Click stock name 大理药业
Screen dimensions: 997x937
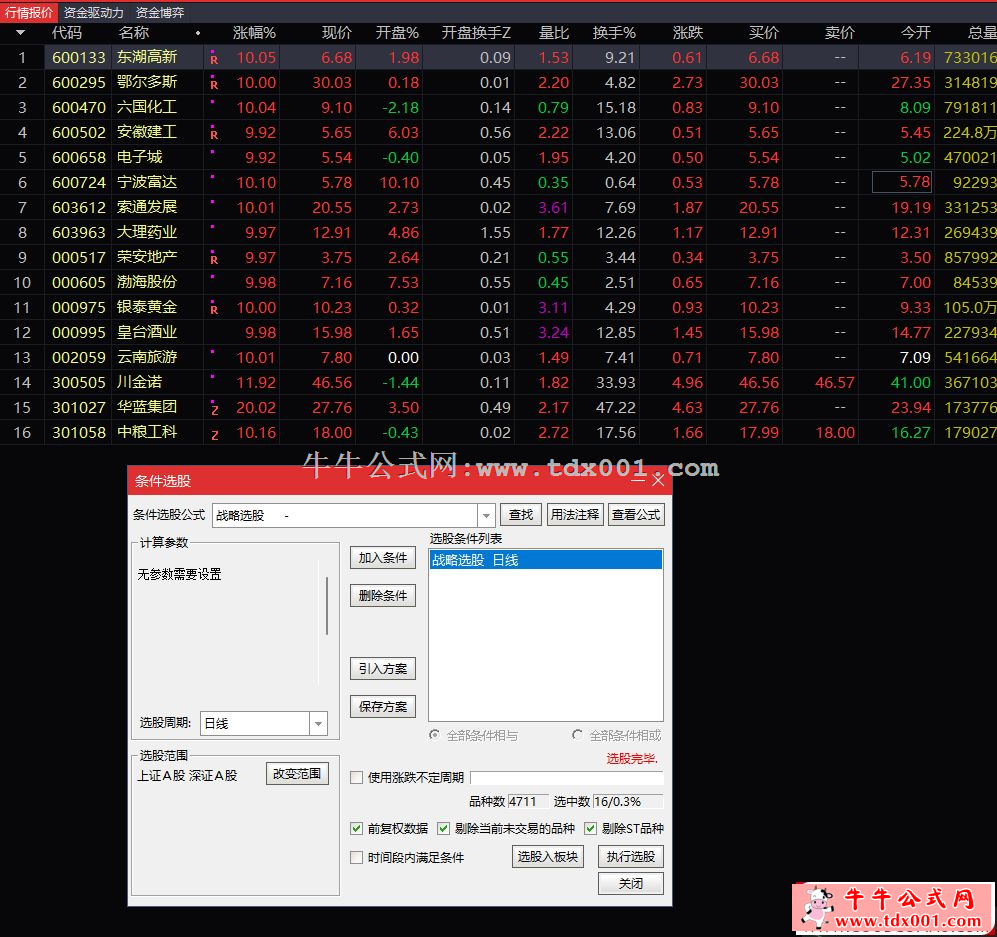tap(147, 233)
